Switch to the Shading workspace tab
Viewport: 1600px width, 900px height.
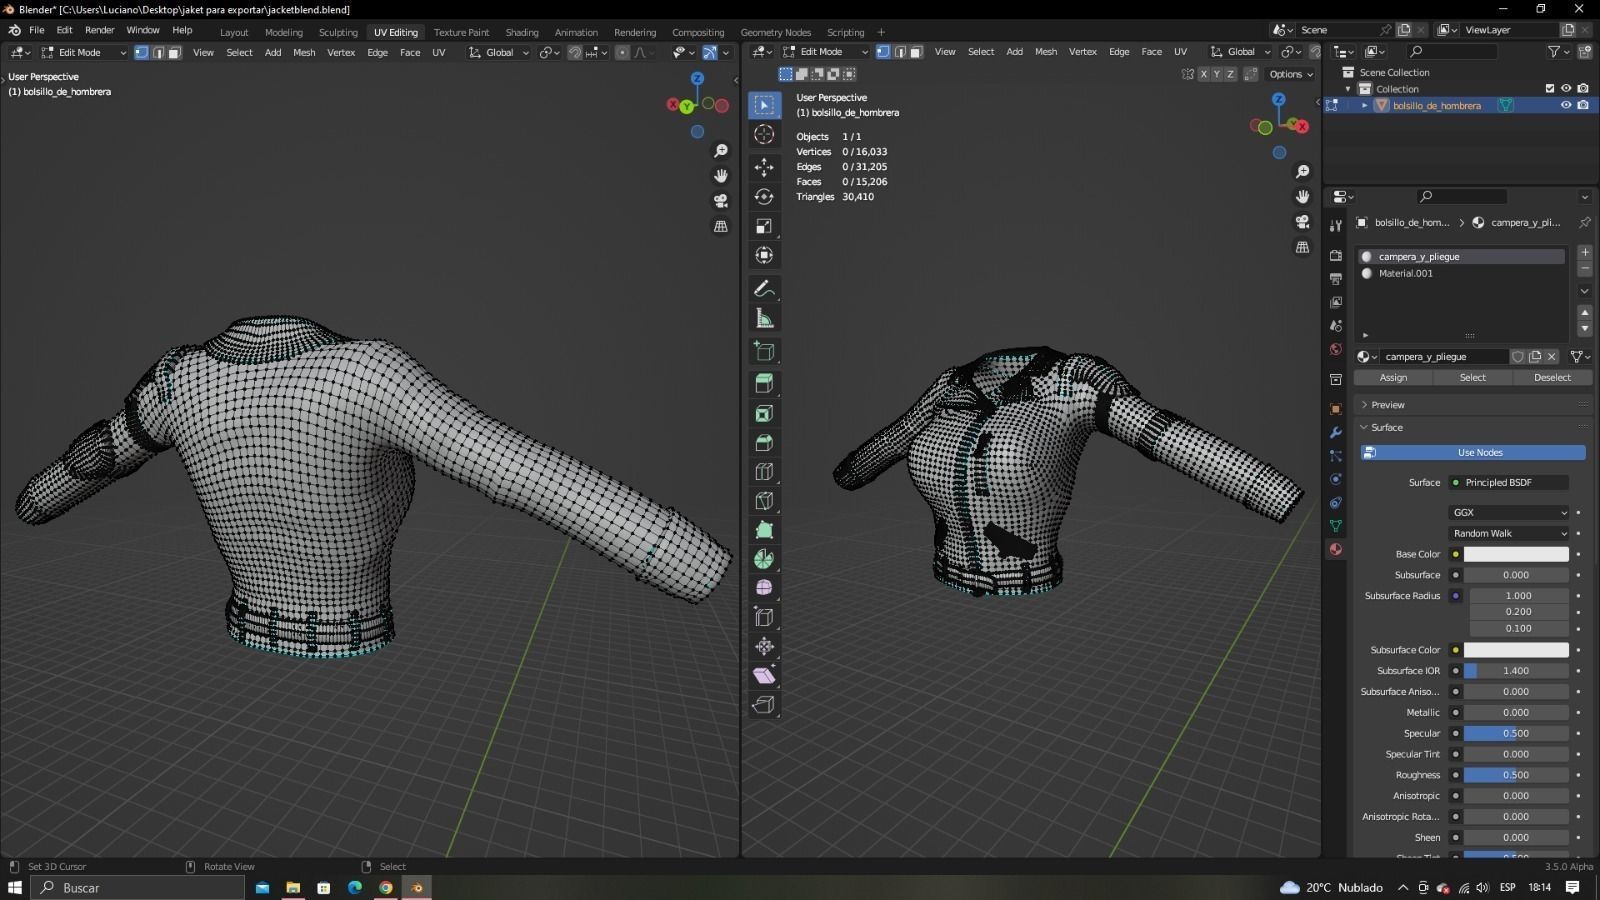click(521, 32)
